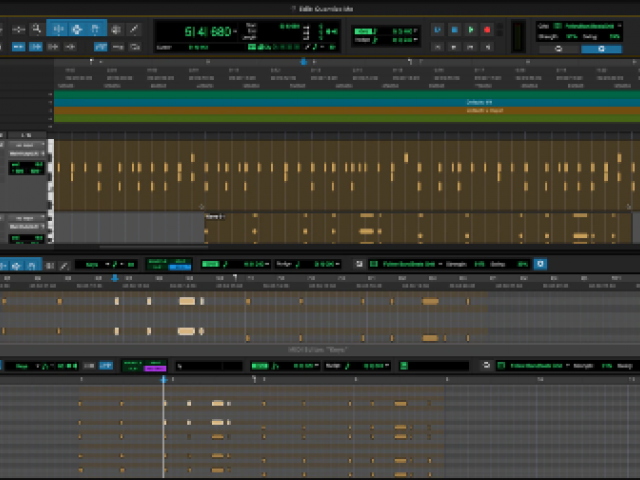Click the blue playhead in the middle MIDI editor ruler
The height and width of the screenshot is (480, 640).
tap(115, 278)
